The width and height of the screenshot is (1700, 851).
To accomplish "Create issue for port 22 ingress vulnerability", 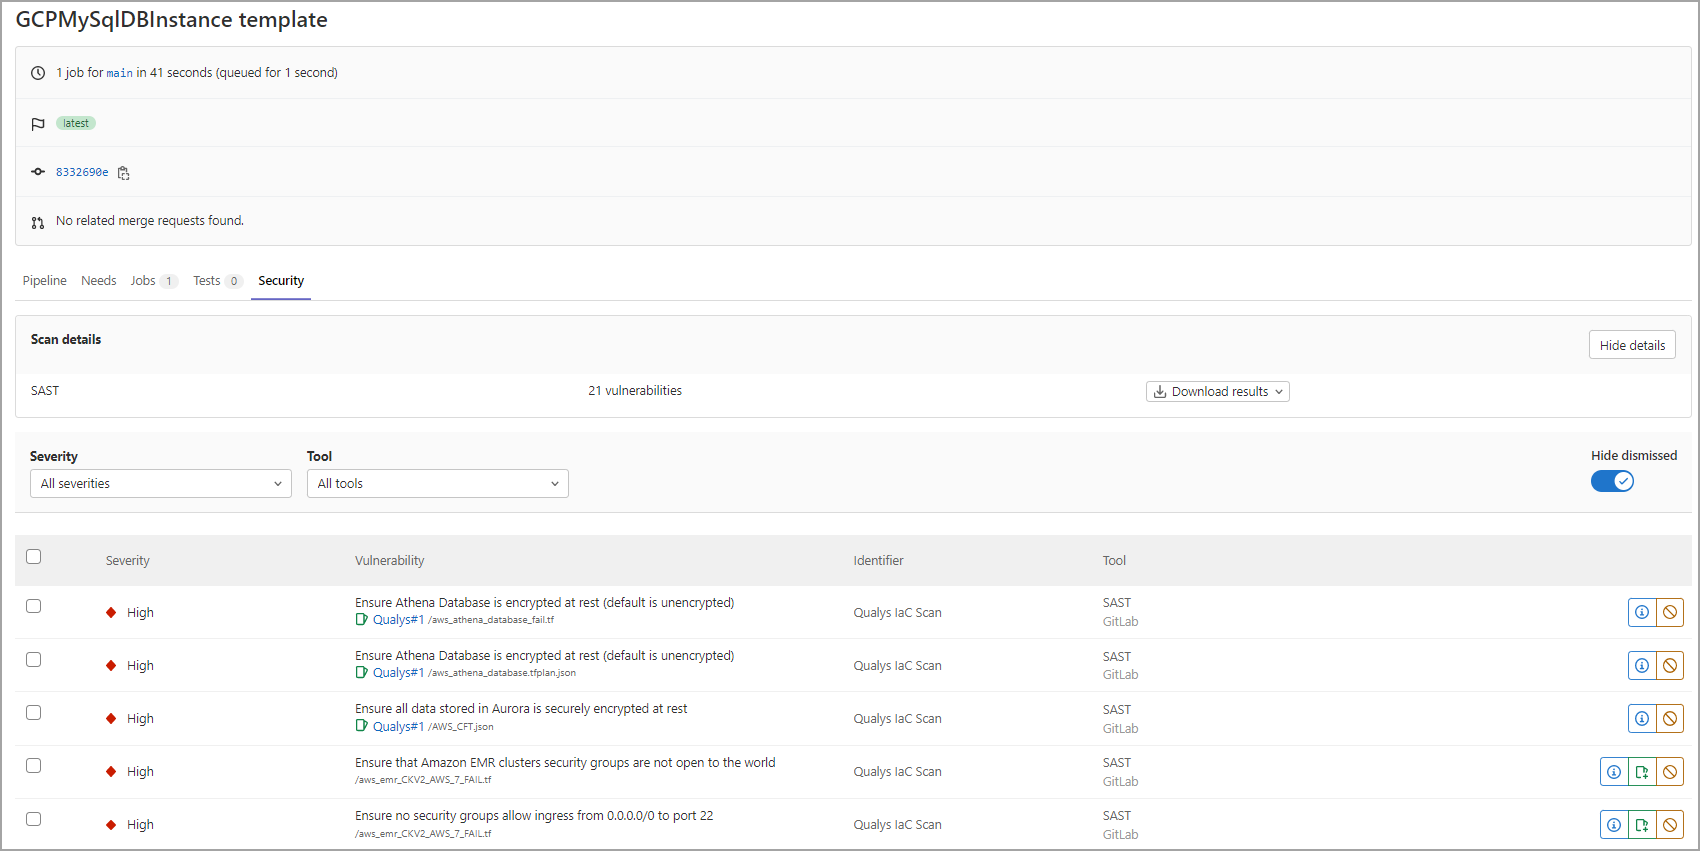I will click(1642, 825).
